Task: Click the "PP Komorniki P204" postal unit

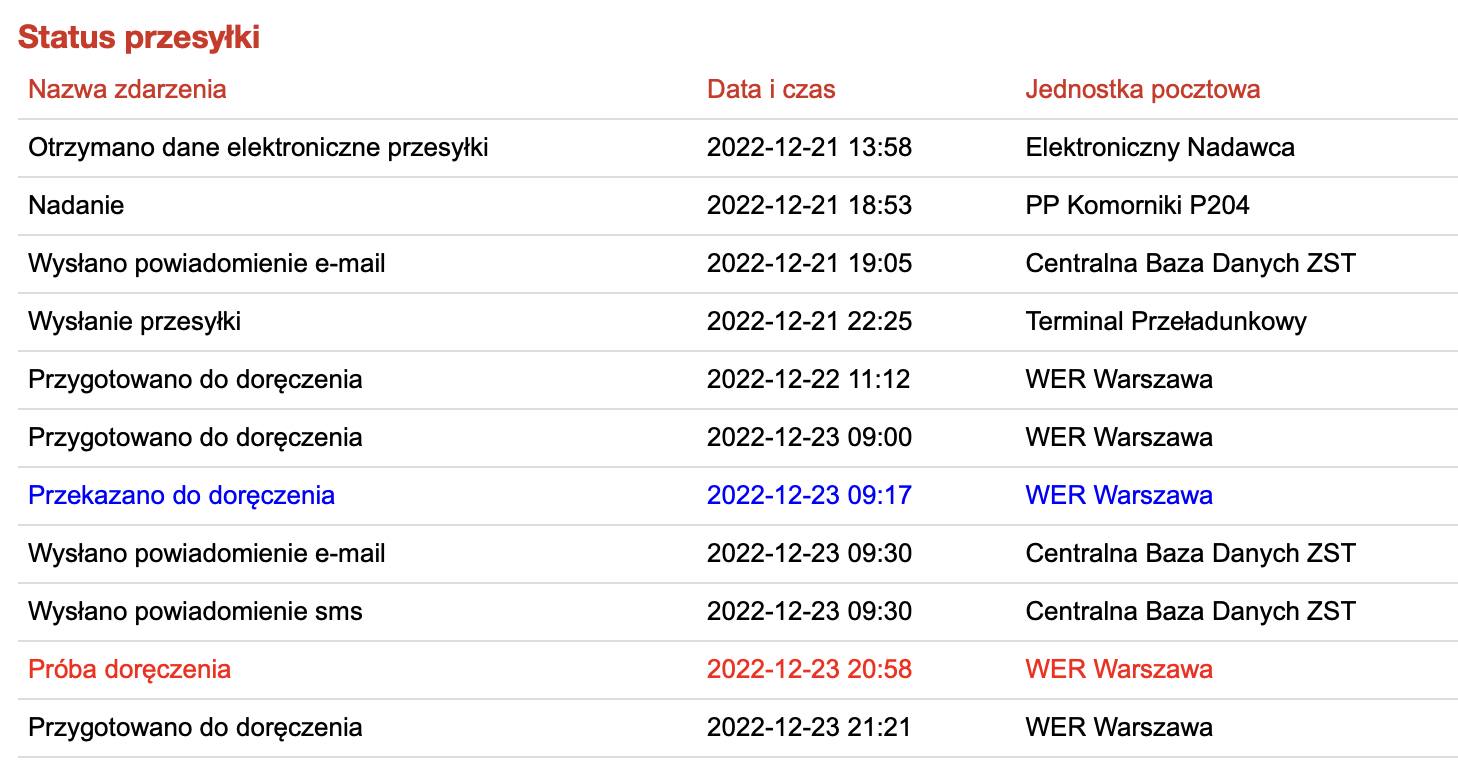Action: pyautogui.click(x=1137, y=206)
